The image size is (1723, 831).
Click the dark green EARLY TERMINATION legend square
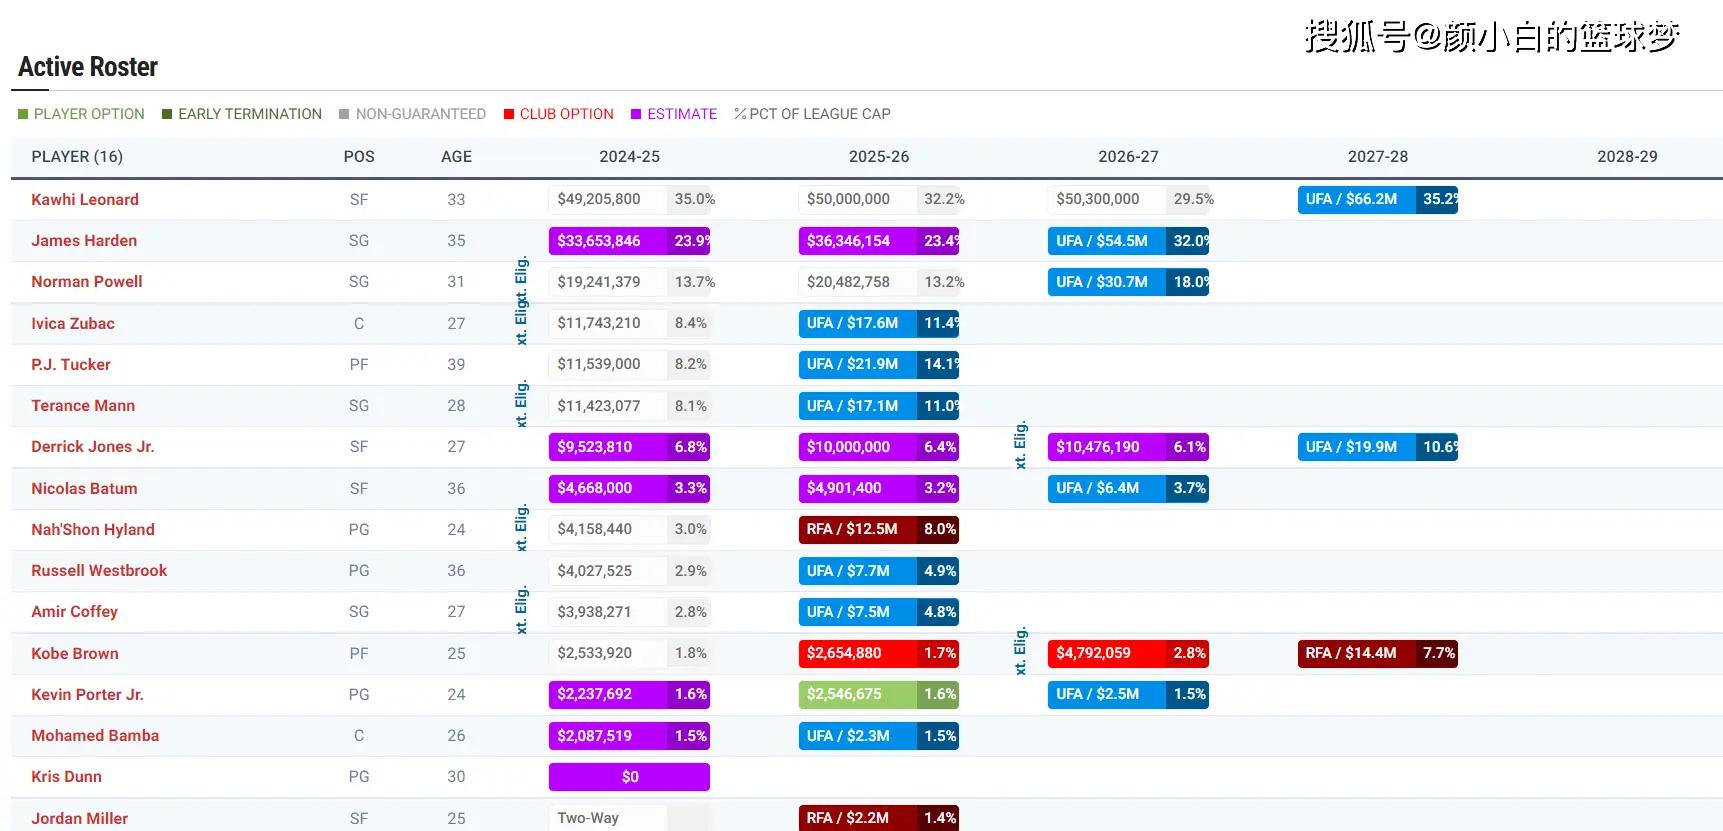click(167, 114)
